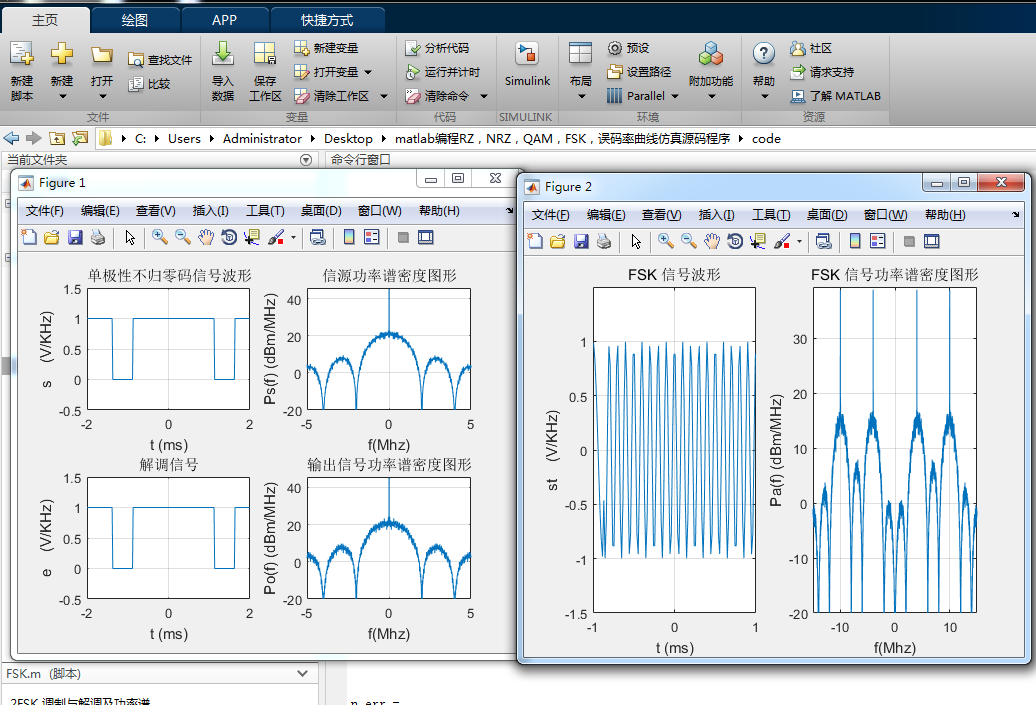Click Desktop in the address path
The width and height of the screenshot is (1036, 705).
click(348, 139)
